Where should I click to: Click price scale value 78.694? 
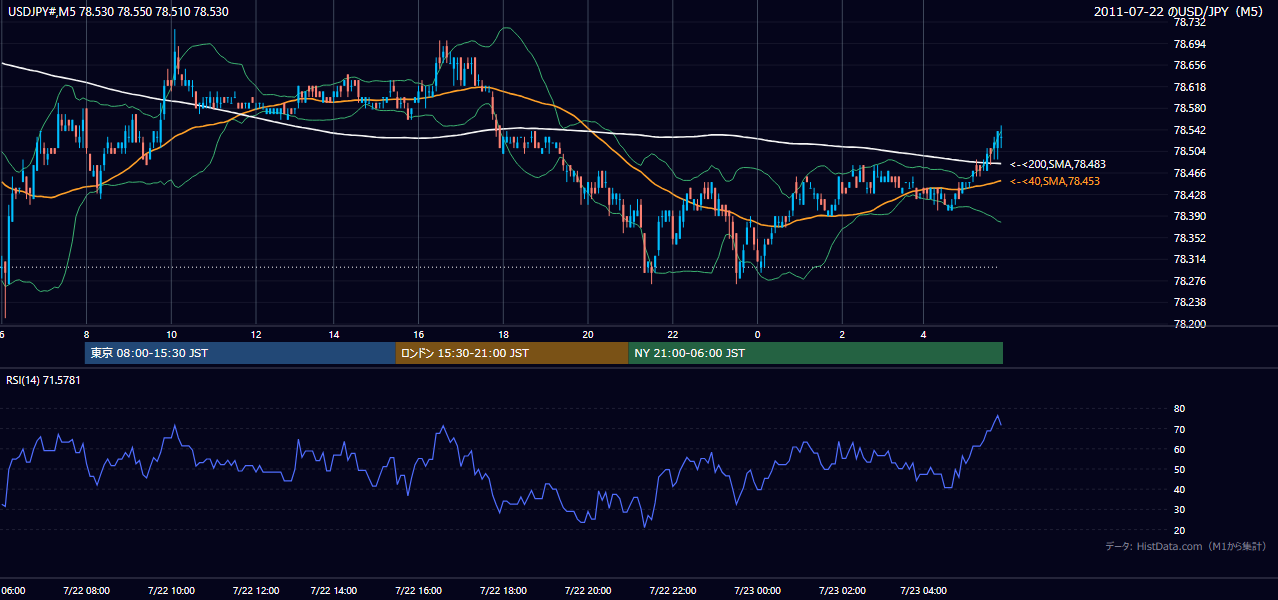pyautogui.click(x=1189, y=44)
